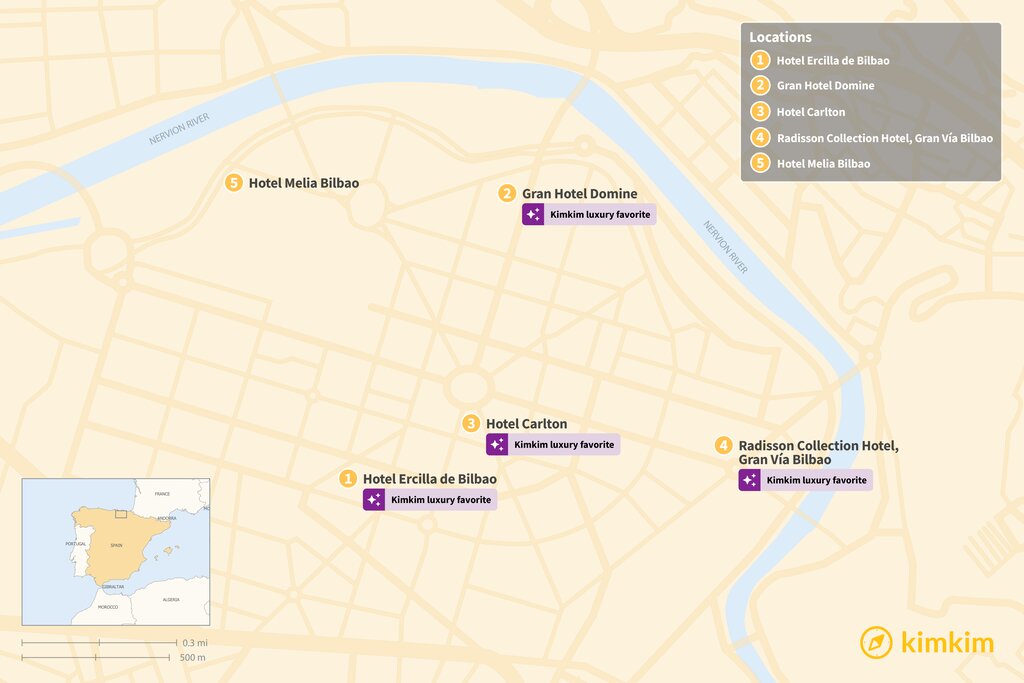Click the sparkle icon under Hotel Ercilla de Bilbao

[x=374, y=499]
